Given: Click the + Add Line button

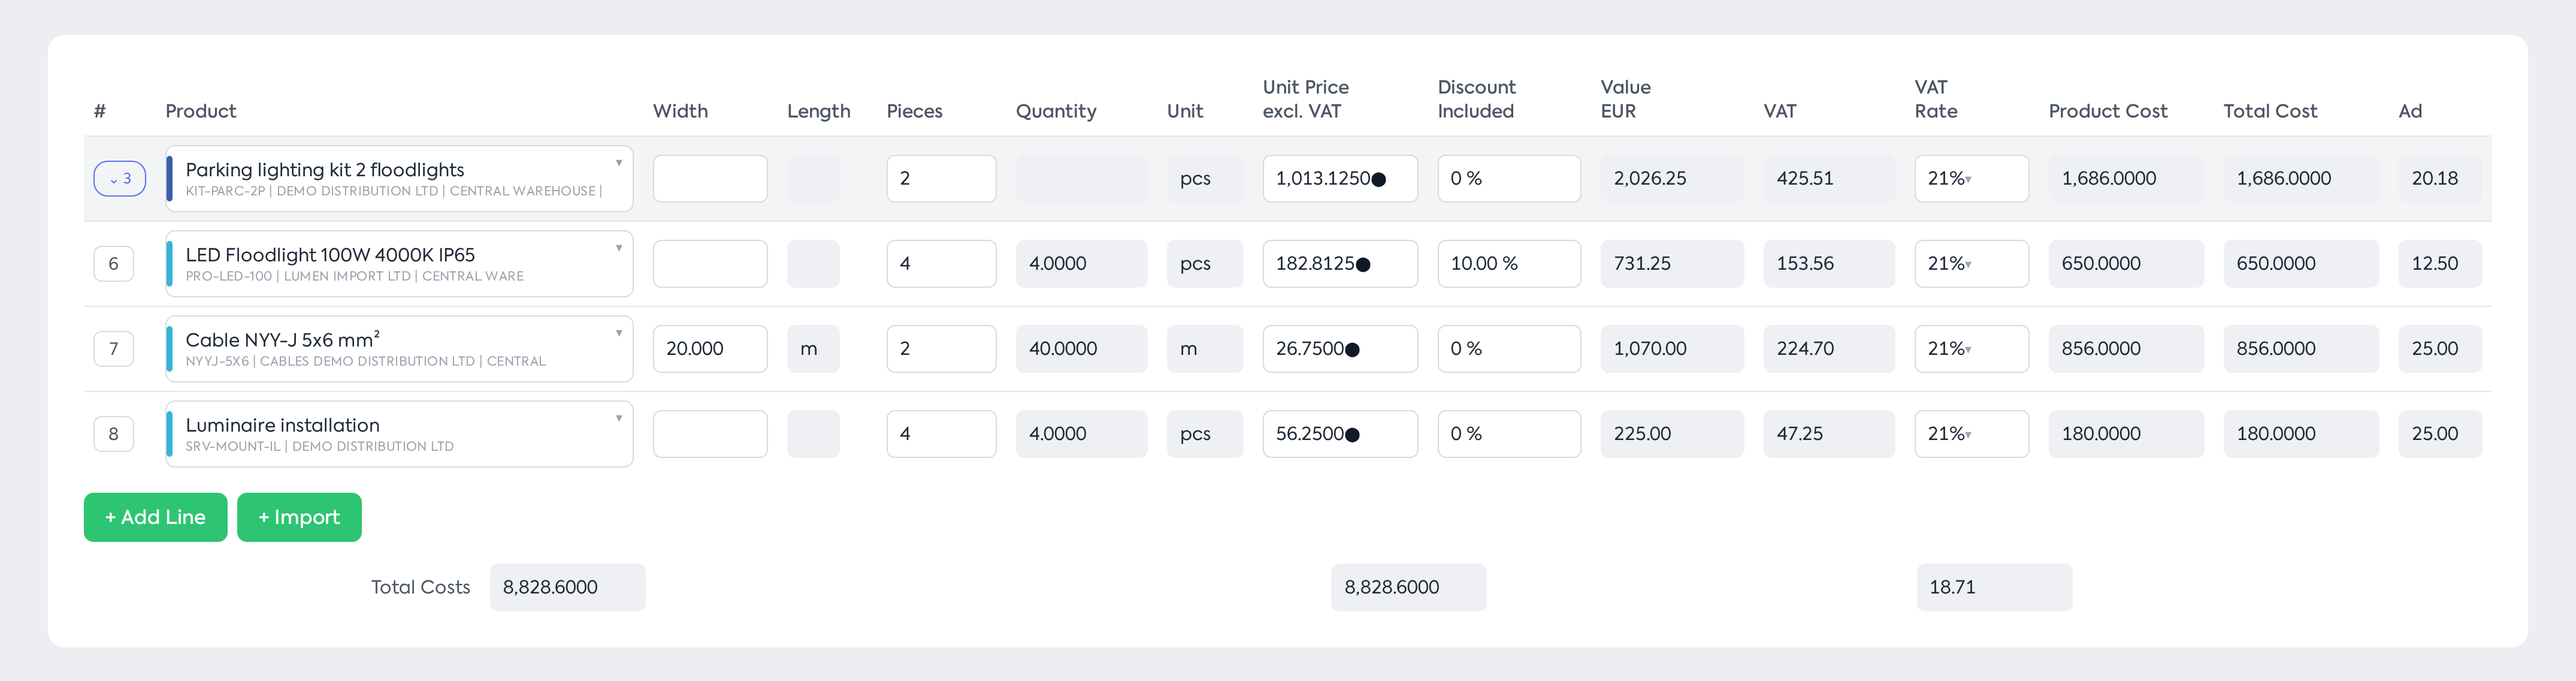Looking at the screenshot, I should [155, 517].
